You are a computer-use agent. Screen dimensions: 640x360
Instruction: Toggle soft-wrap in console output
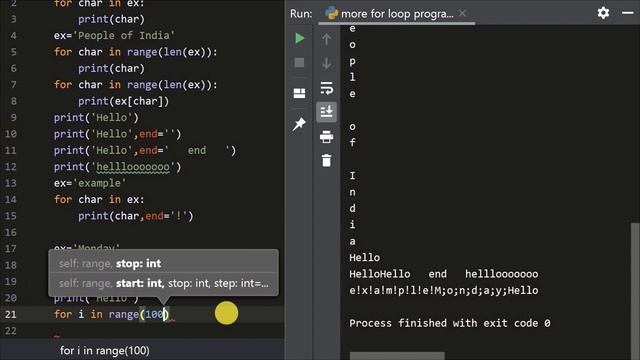click(326, 88)
